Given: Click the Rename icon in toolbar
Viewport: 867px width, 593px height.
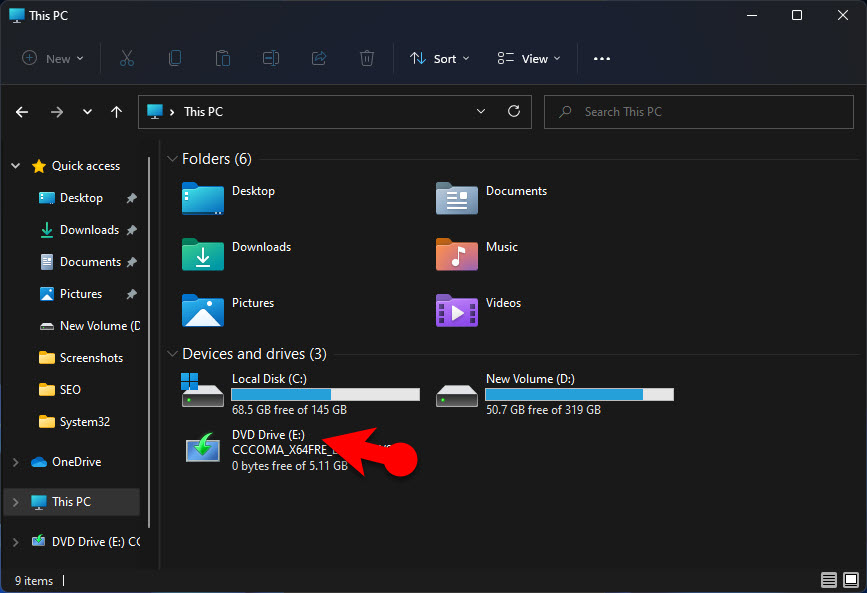Looking at the screenshot, I should [x=271, y=58].
